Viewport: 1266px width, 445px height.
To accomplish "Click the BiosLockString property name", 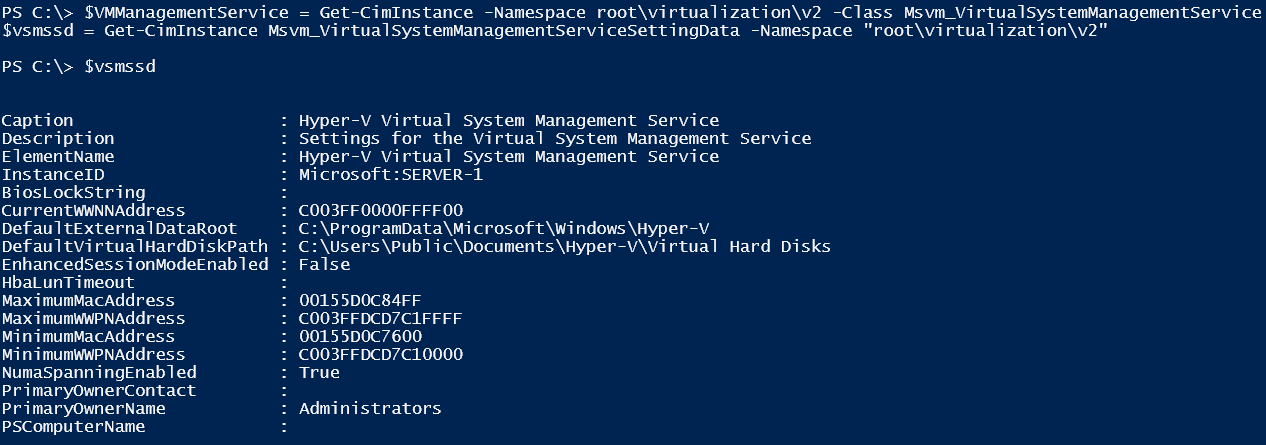I will coord(73,193).
